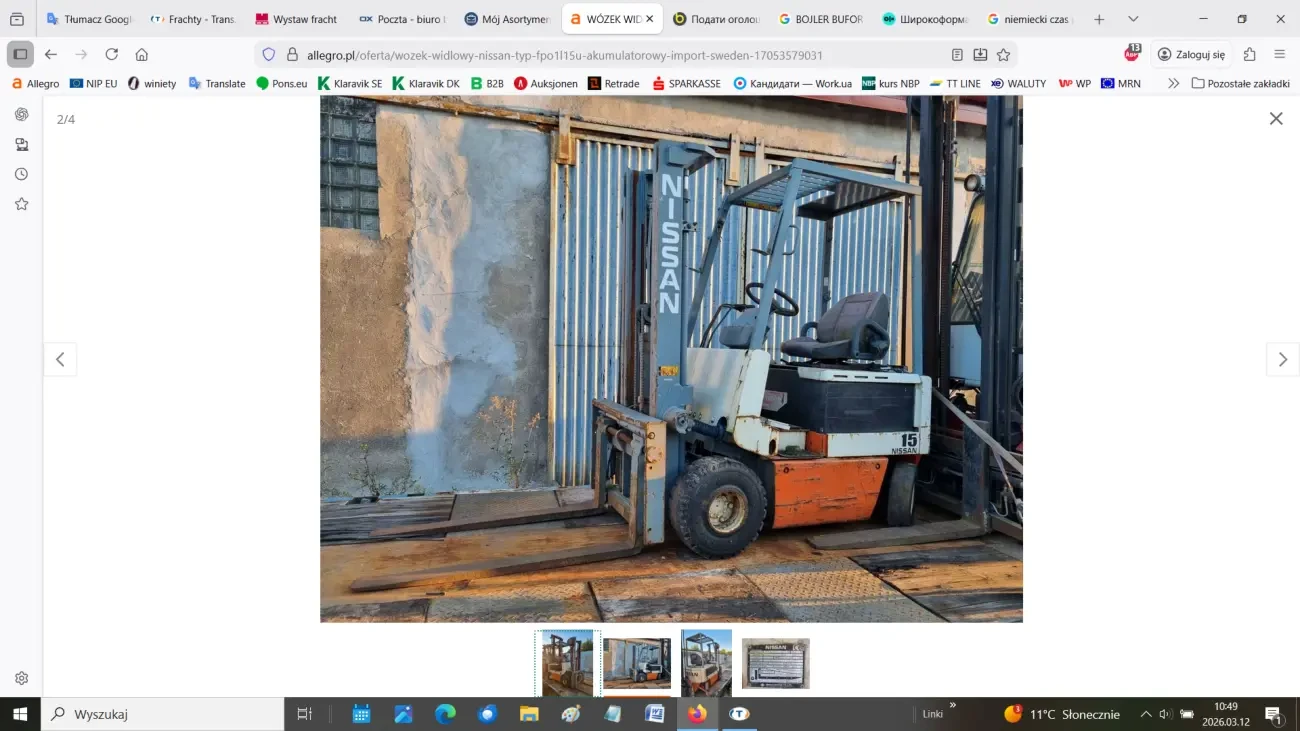1300x731 pixels.
Task: Open synced tabs sidebar icon
Action: coord(21,144)
